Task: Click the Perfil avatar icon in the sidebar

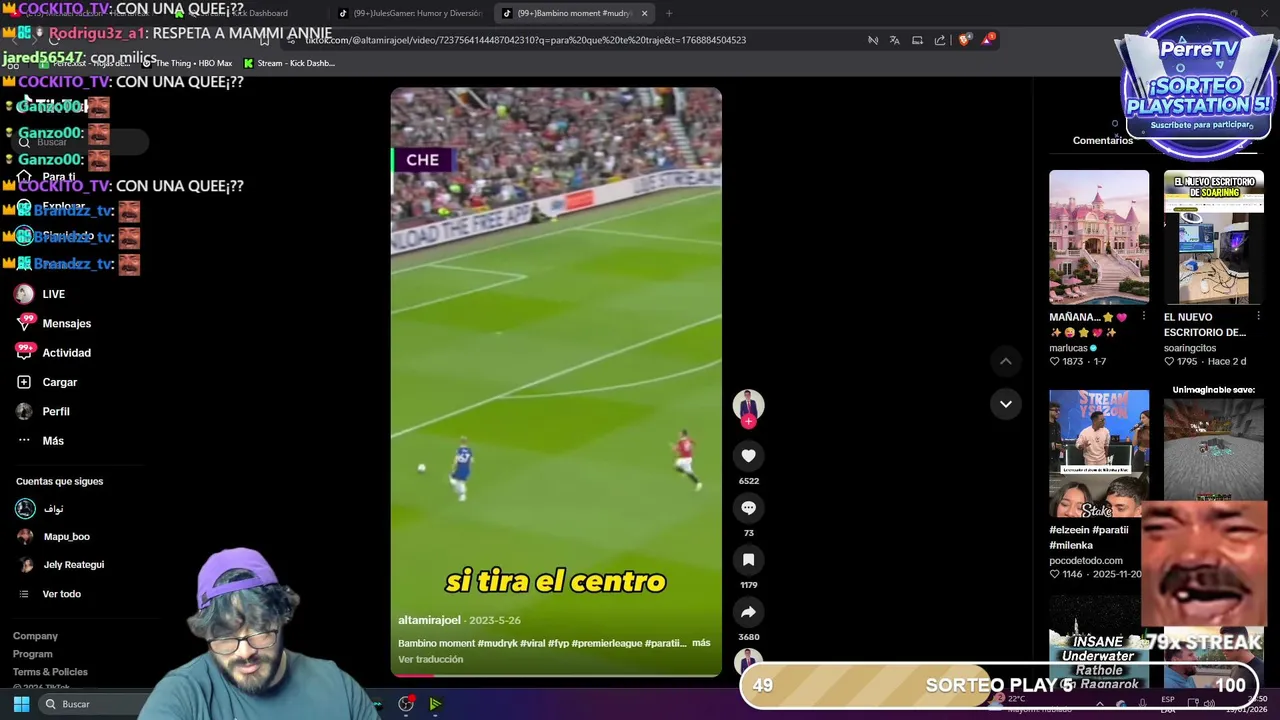Action: click(x=24, y=411)
